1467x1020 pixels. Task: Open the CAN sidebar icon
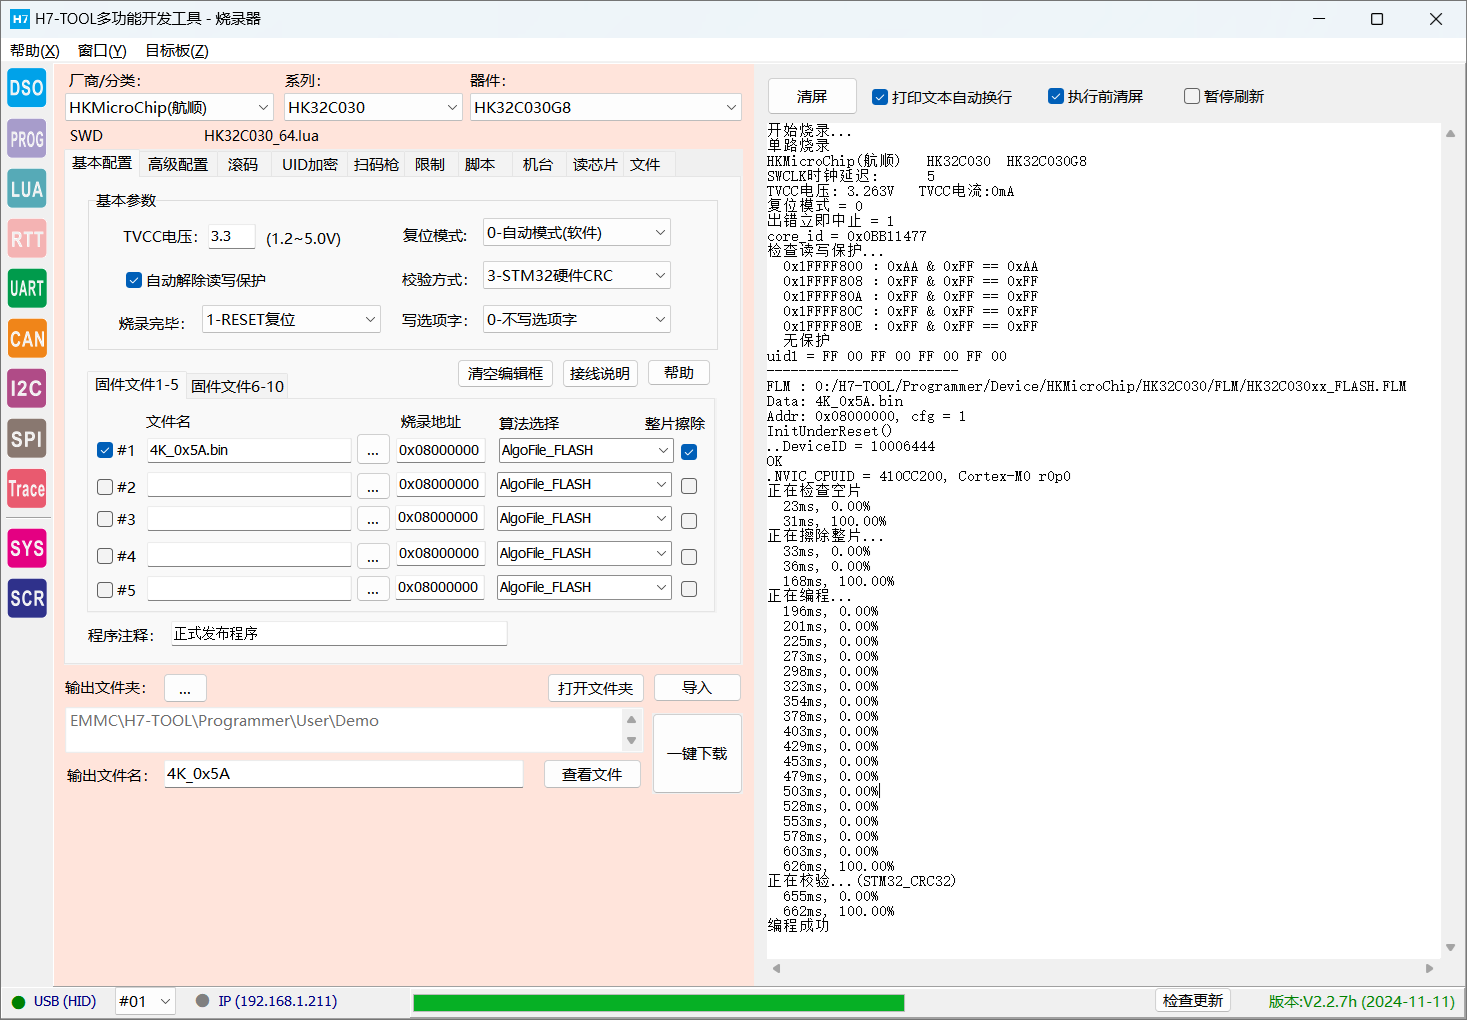pos(27,339)
